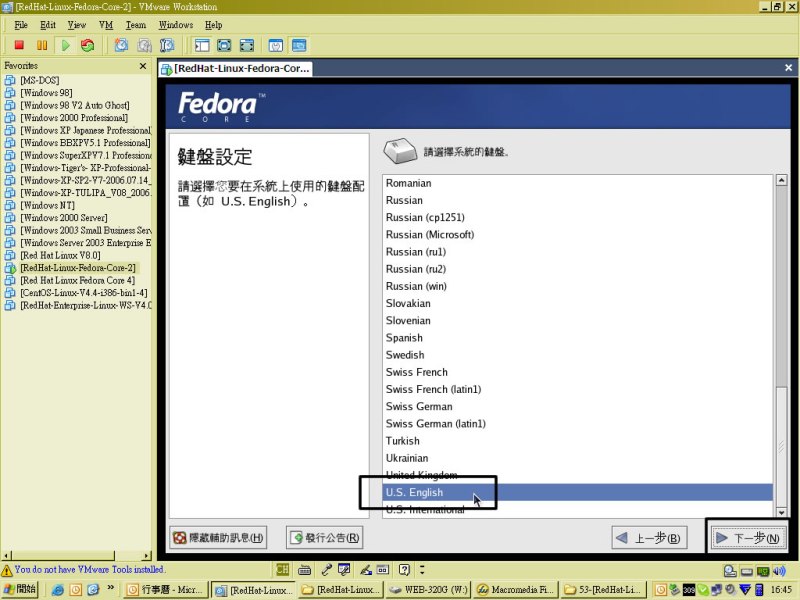The width and height of the screenshot is (800, 600).
Task: Select [Windows 2000 Professional] favorite
Action: 74,117
